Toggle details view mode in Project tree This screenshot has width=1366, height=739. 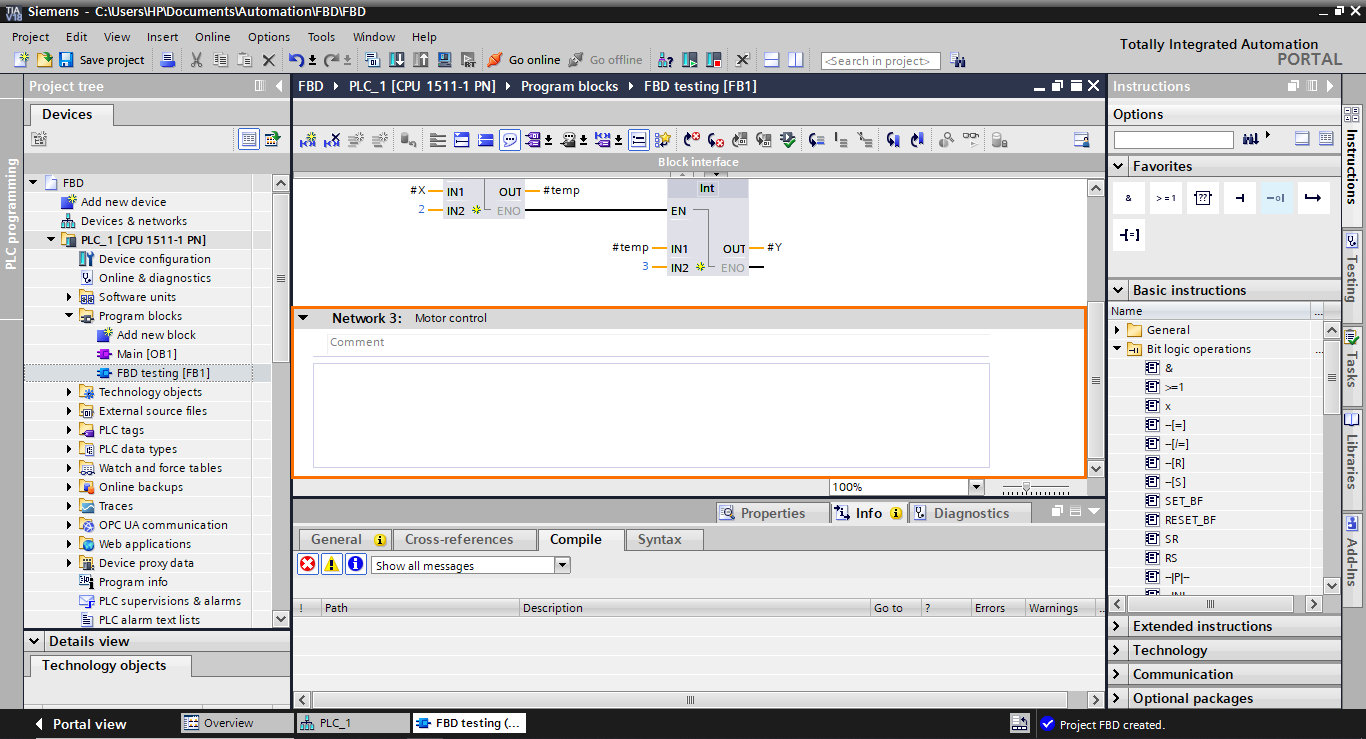pyautogui.click(x=248, y=139)
